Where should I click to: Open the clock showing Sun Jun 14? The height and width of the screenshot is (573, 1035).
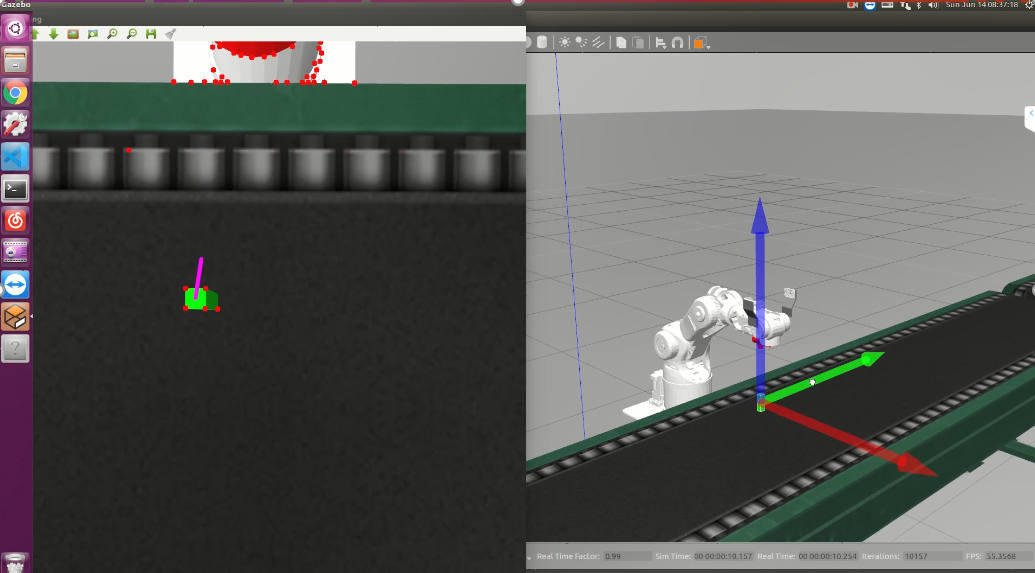click(x=982, y=5)
